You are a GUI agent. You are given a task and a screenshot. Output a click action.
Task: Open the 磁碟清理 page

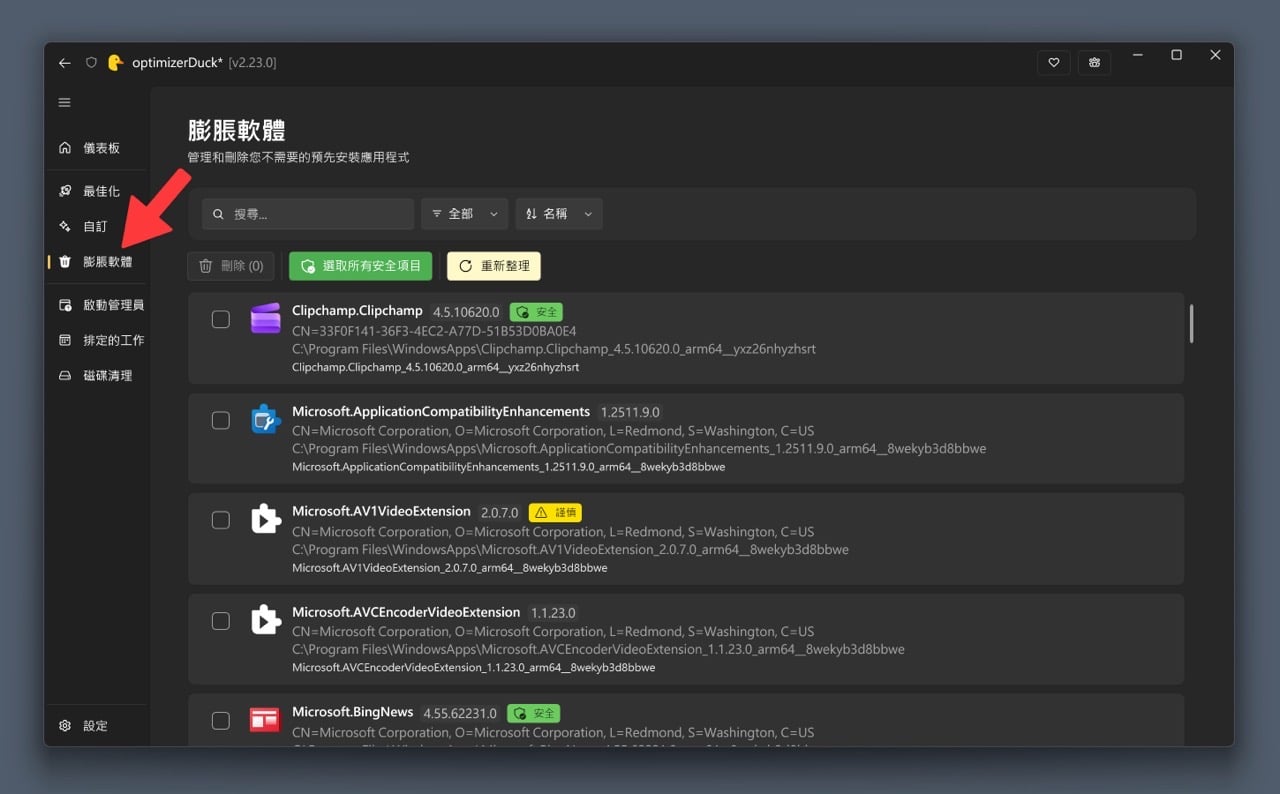point(96,376)
